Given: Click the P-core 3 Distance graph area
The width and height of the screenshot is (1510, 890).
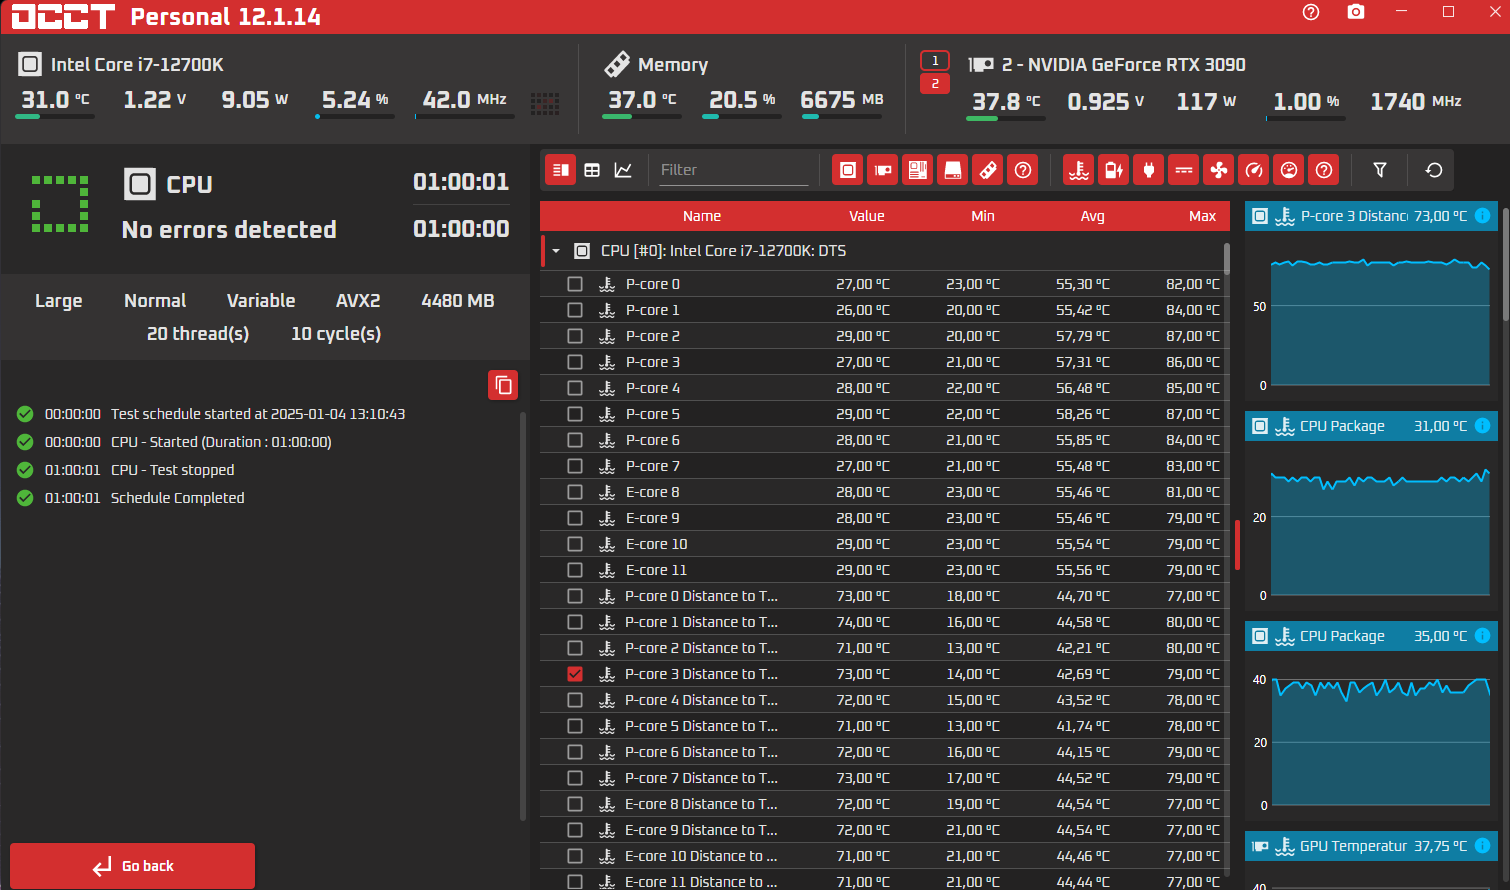Looking at the screenshot, I should coord(1379,315).
